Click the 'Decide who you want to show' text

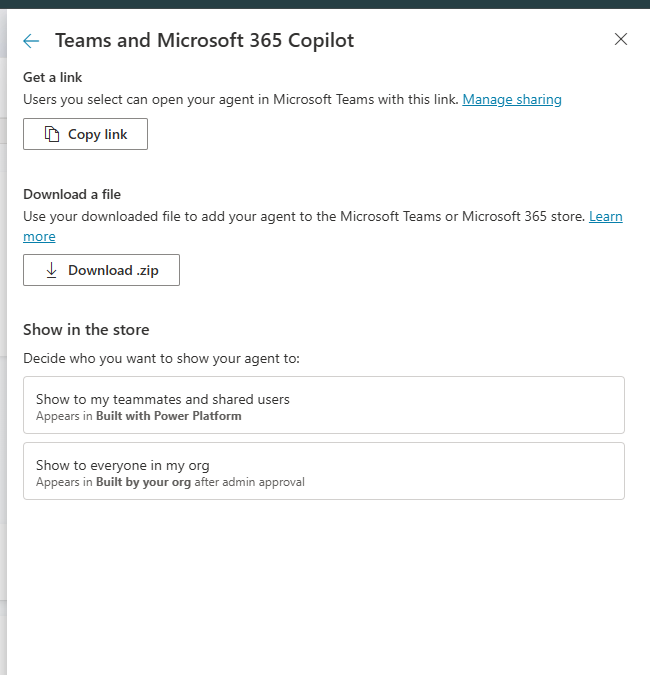pyautogui.click(x=161, y=357)
